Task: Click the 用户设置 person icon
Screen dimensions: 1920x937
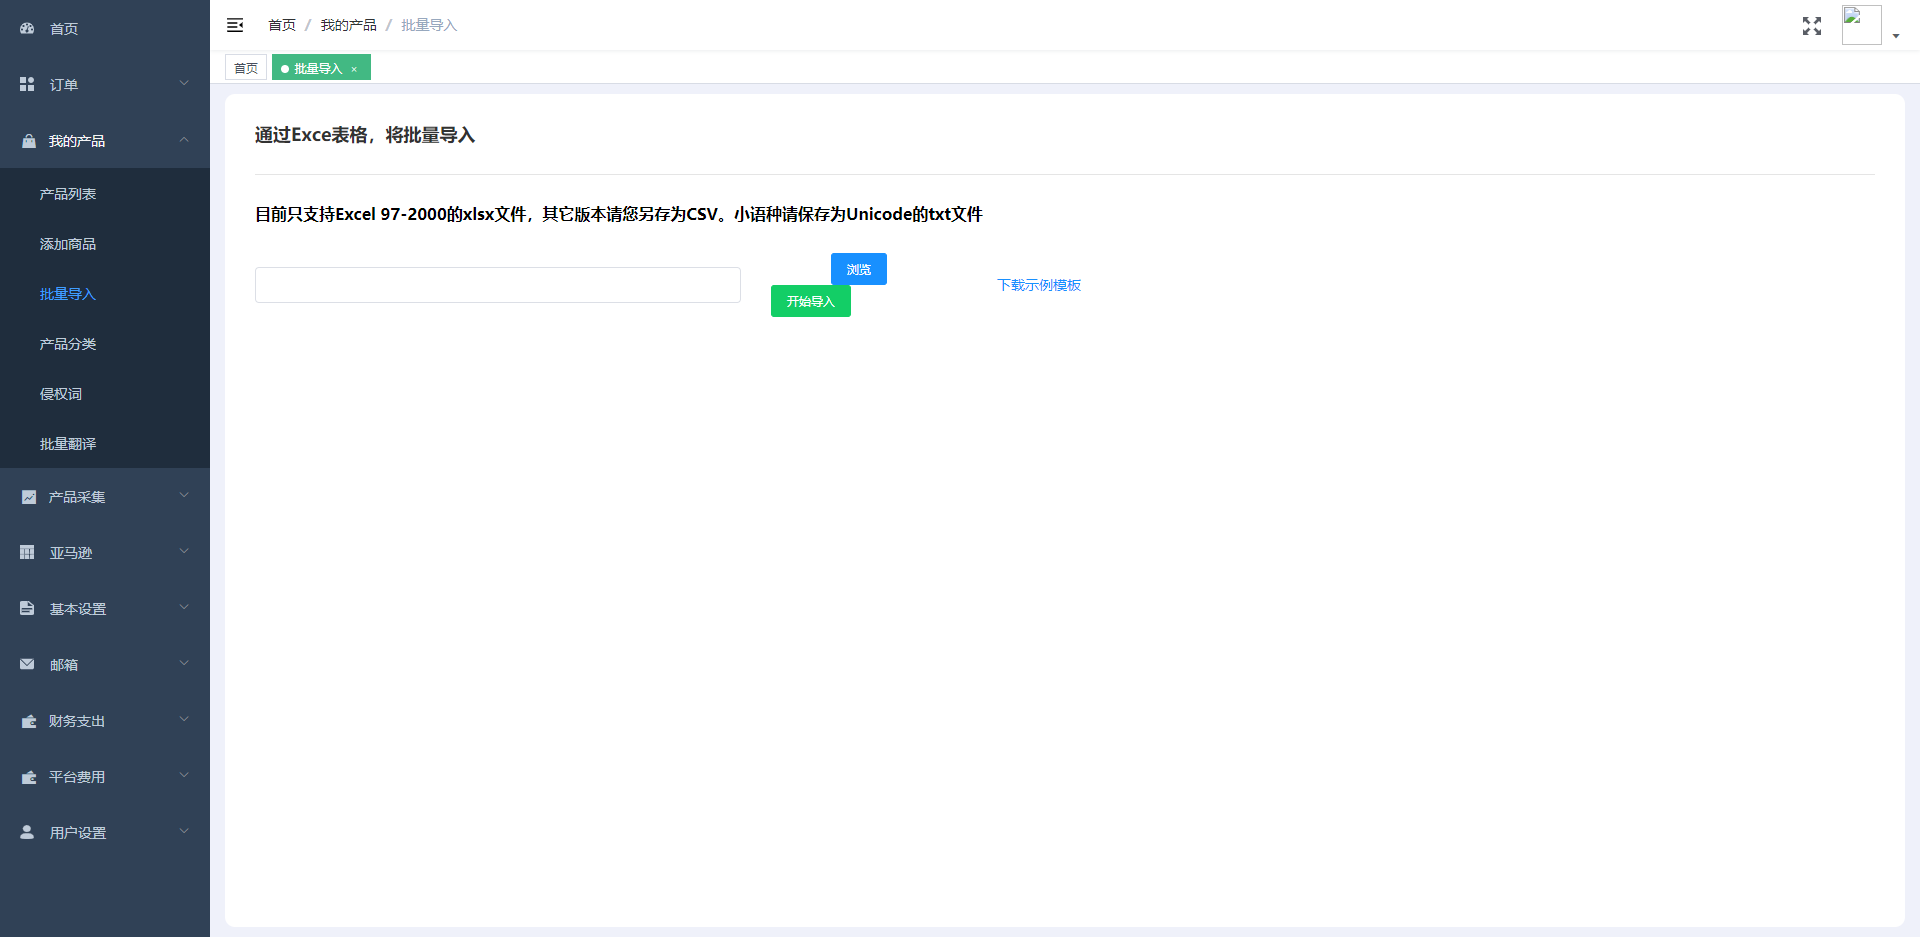Action: coord(27,833)
